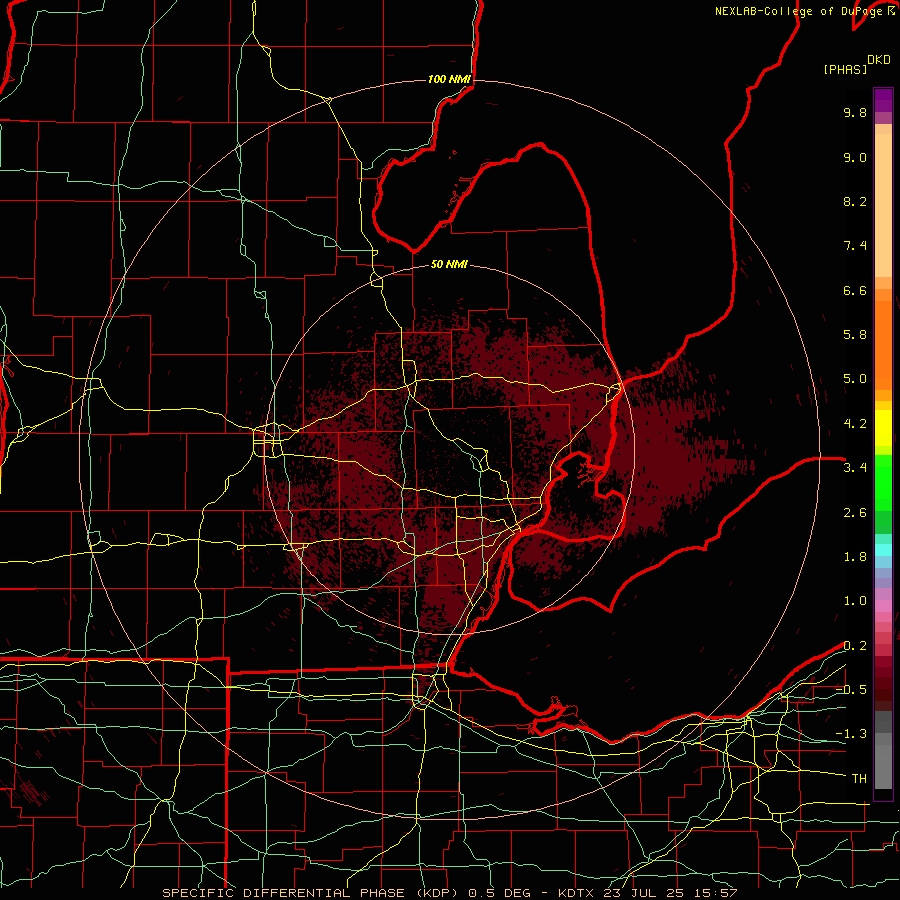Click the 9.0 legend value

(855, 157)
